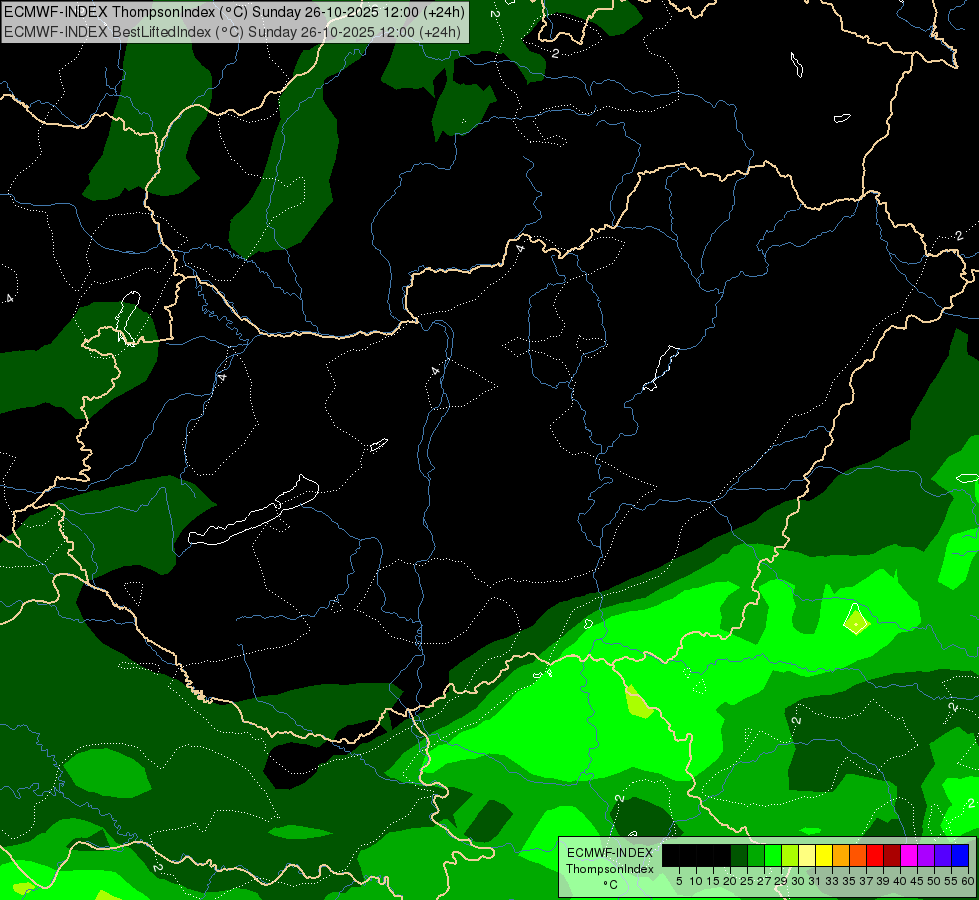Click the legend scale value 39

point(883,881)
